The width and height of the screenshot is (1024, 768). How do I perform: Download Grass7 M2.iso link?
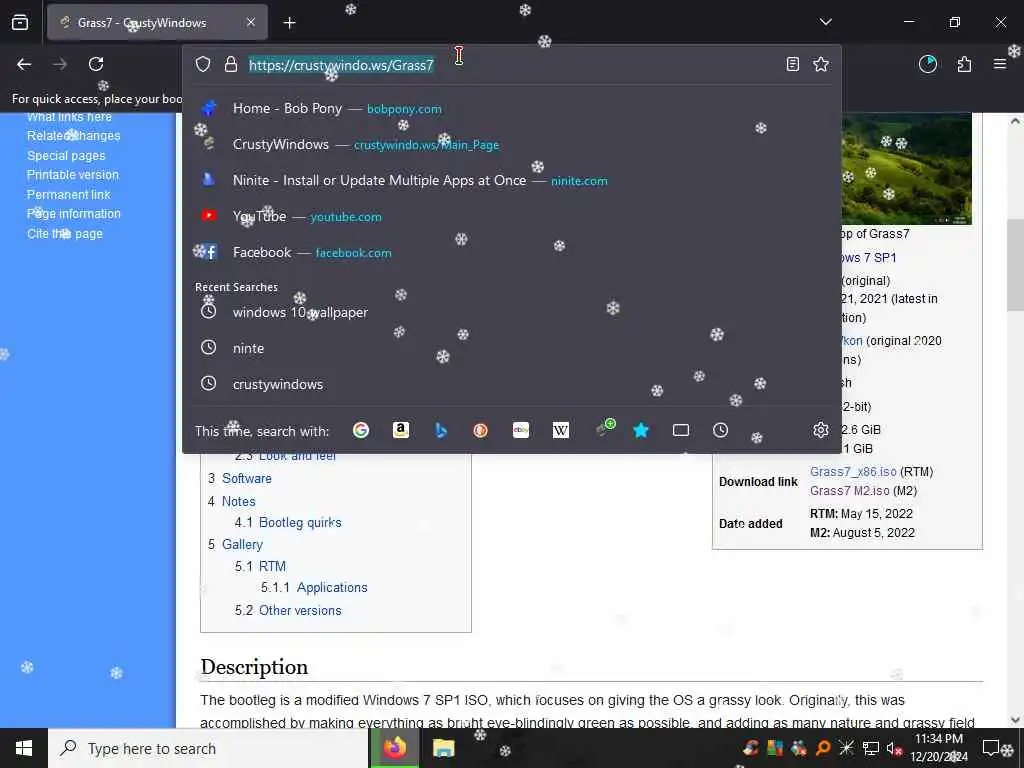click(x=850, y=490)
